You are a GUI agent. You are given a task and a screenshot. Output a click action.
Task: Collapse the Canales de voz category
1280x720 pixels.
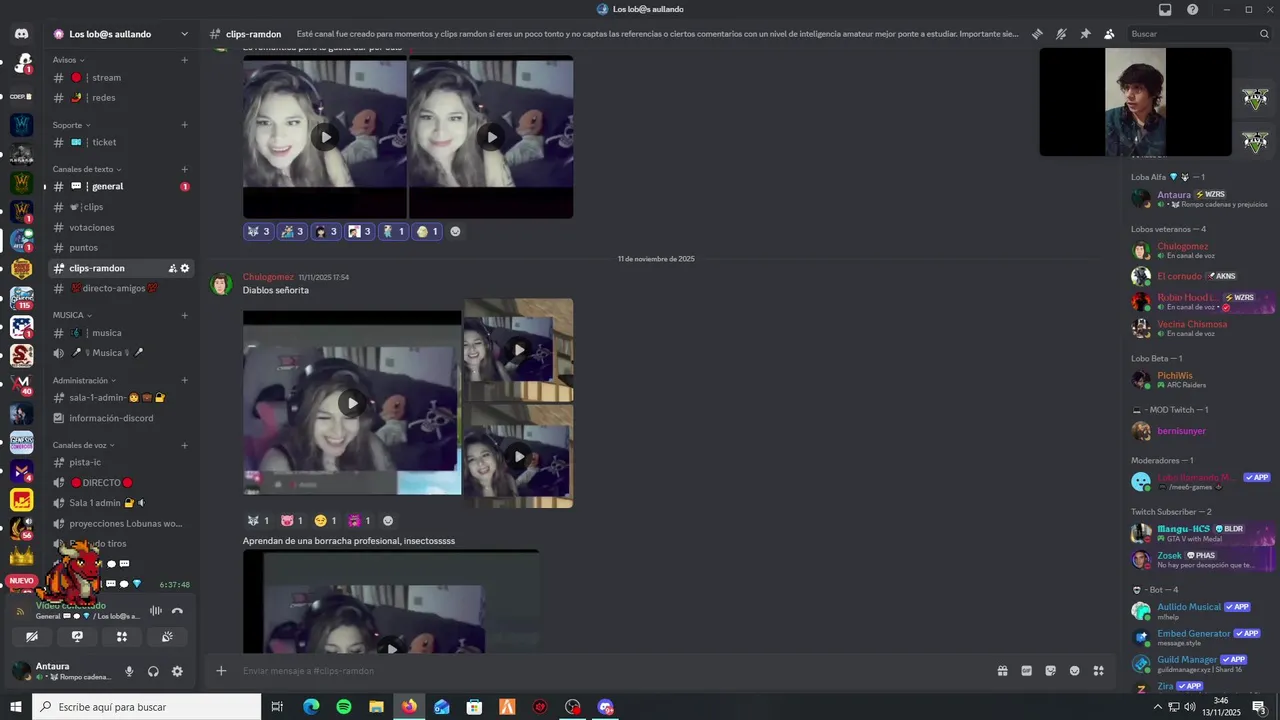pos(84,445)
